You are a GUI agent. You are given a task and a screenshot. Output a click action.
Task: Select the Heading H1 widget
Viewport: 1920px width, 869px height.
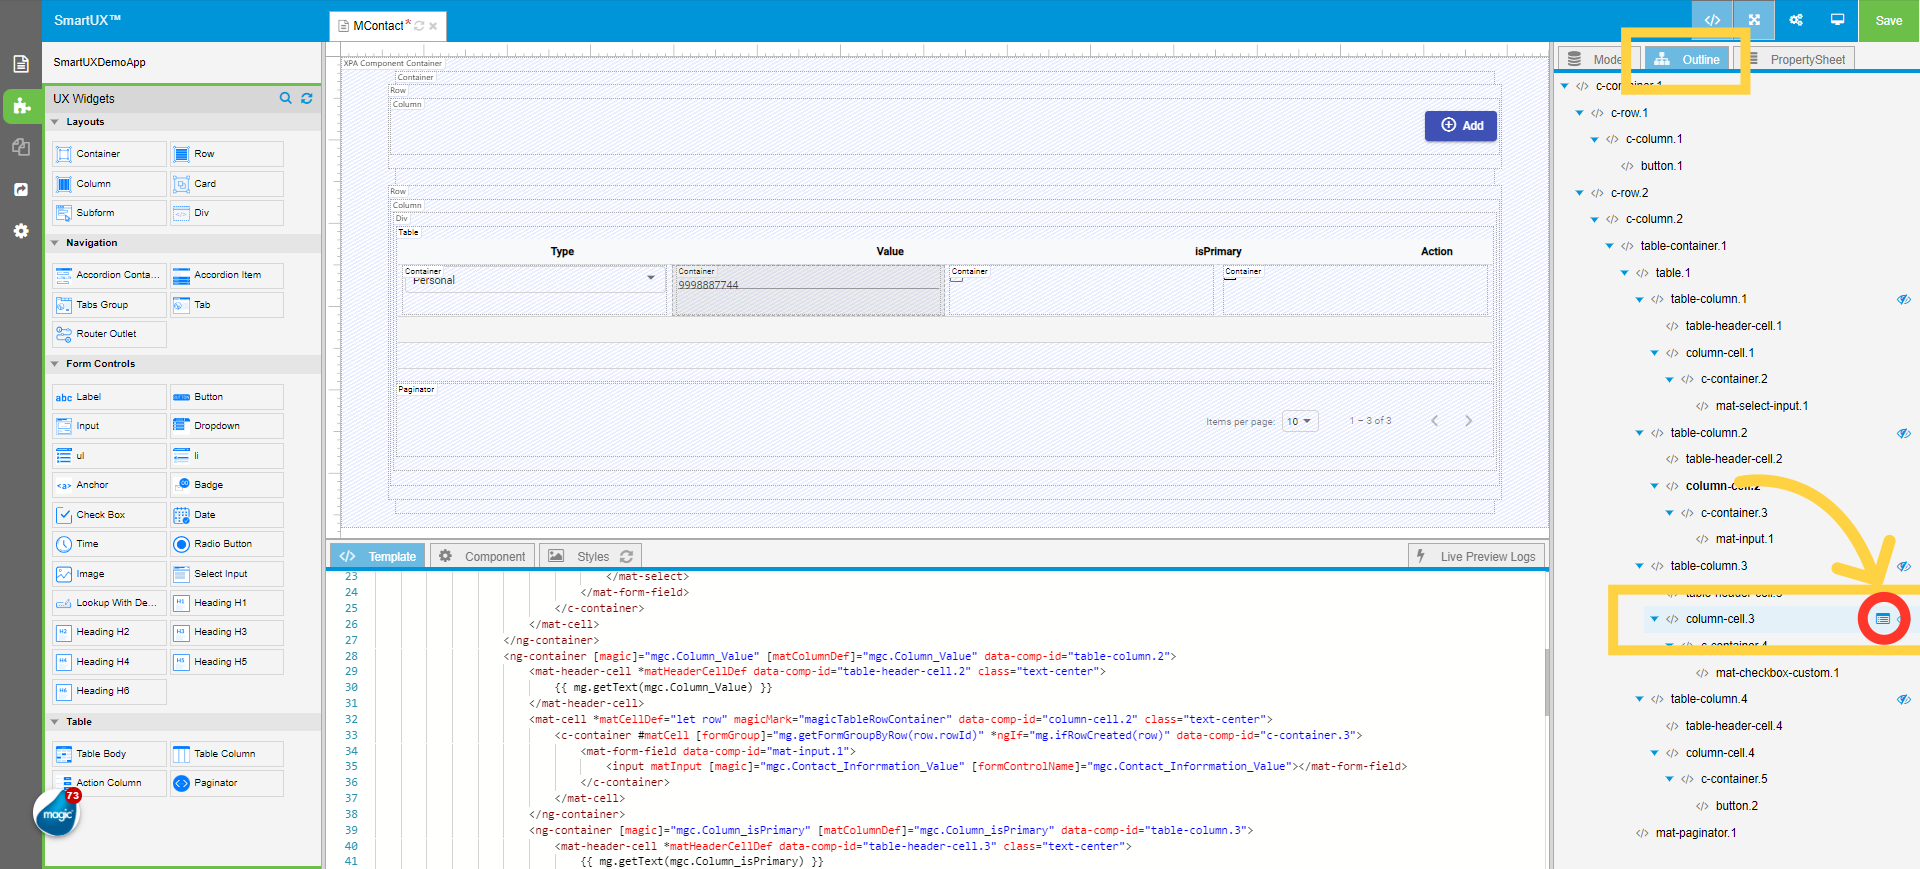pos(226,603)
